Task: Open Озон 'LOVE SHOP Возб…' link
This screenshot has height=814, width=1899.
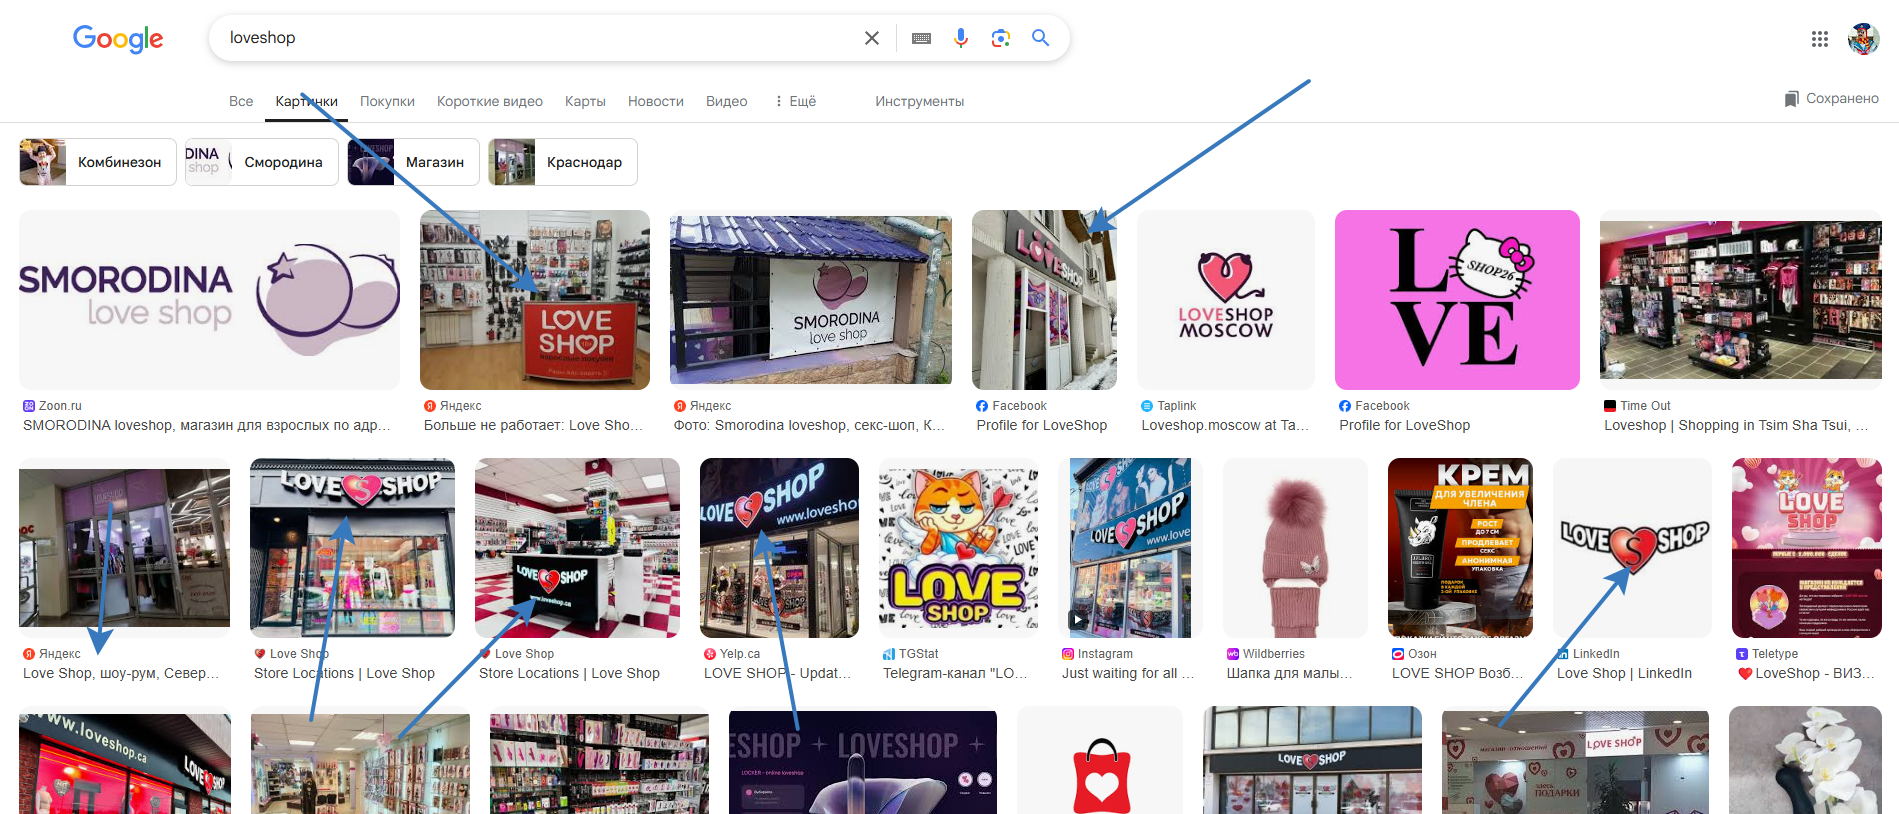Action: [1458, 673]
